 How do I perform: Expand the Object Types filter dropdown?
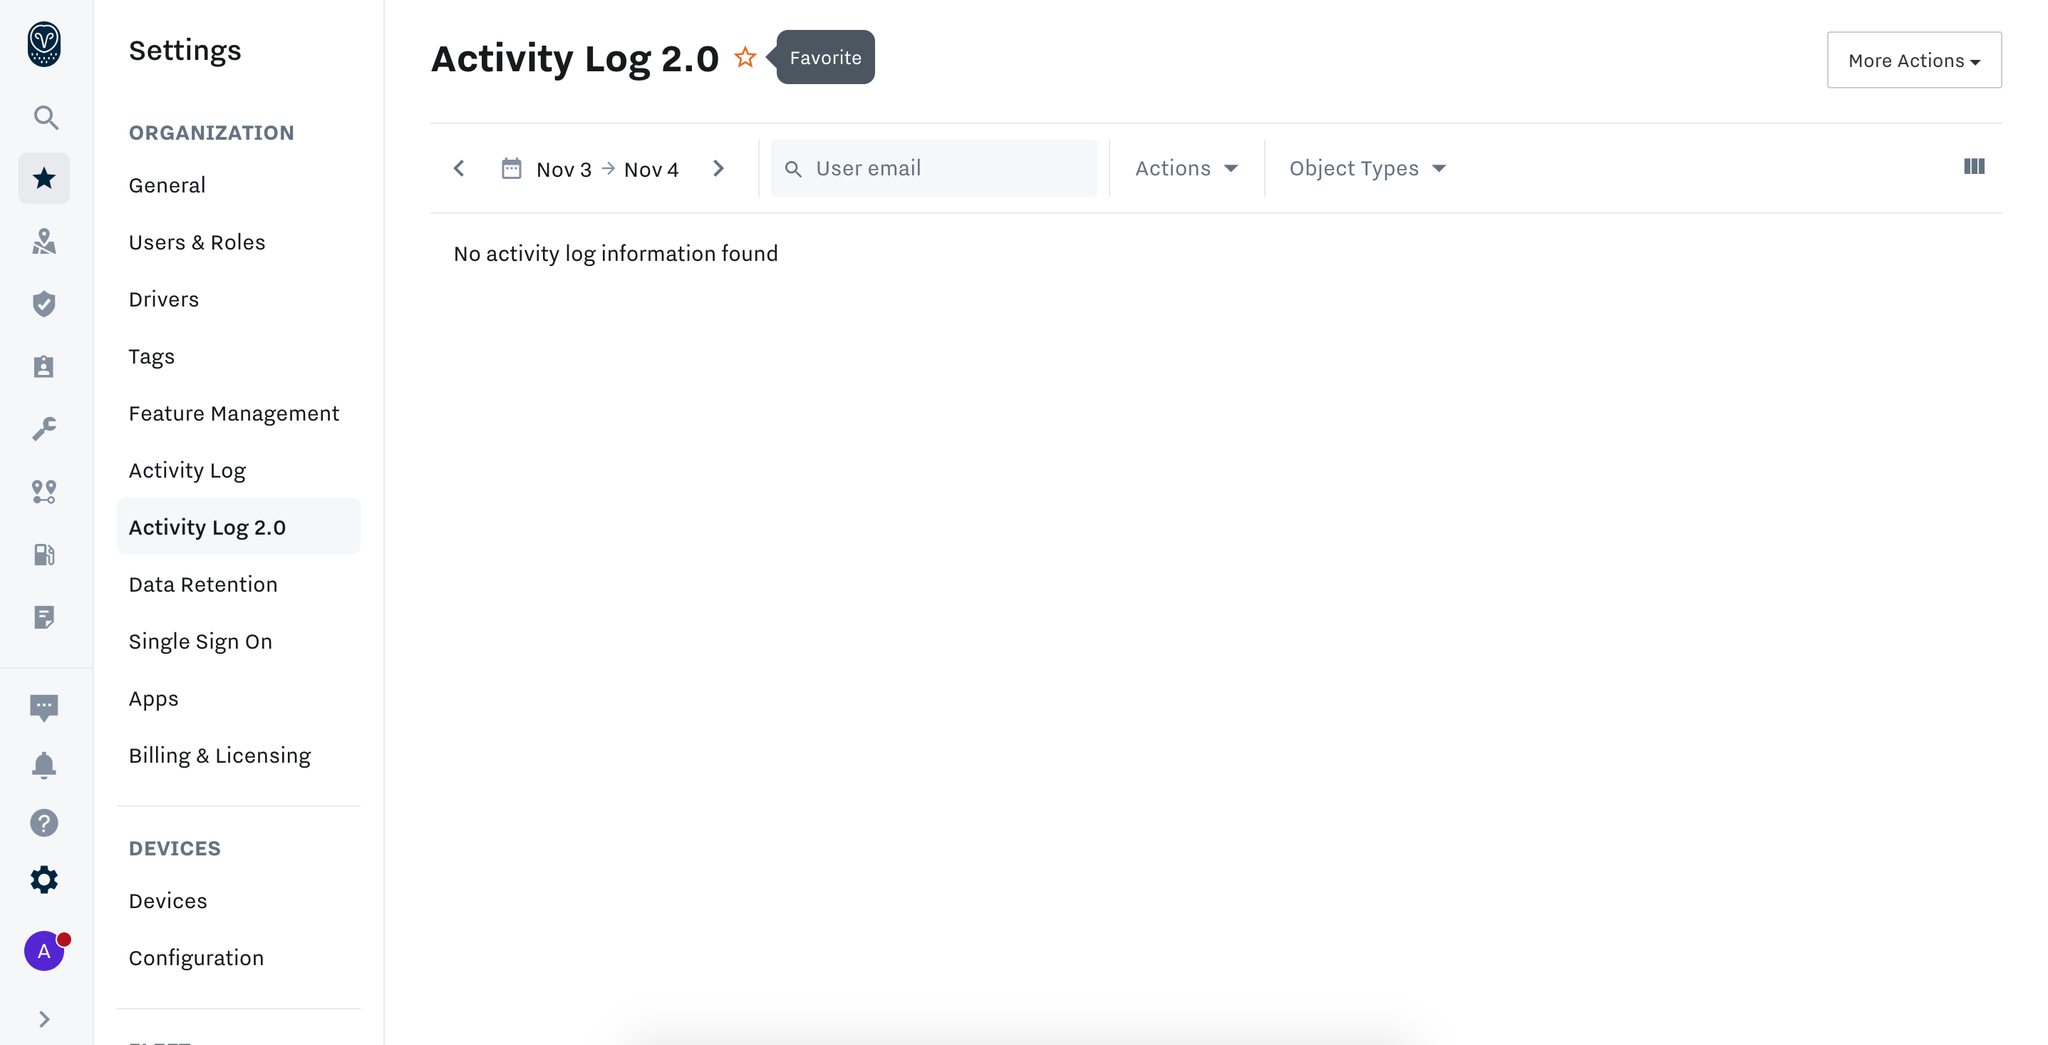coord(1367,169)
